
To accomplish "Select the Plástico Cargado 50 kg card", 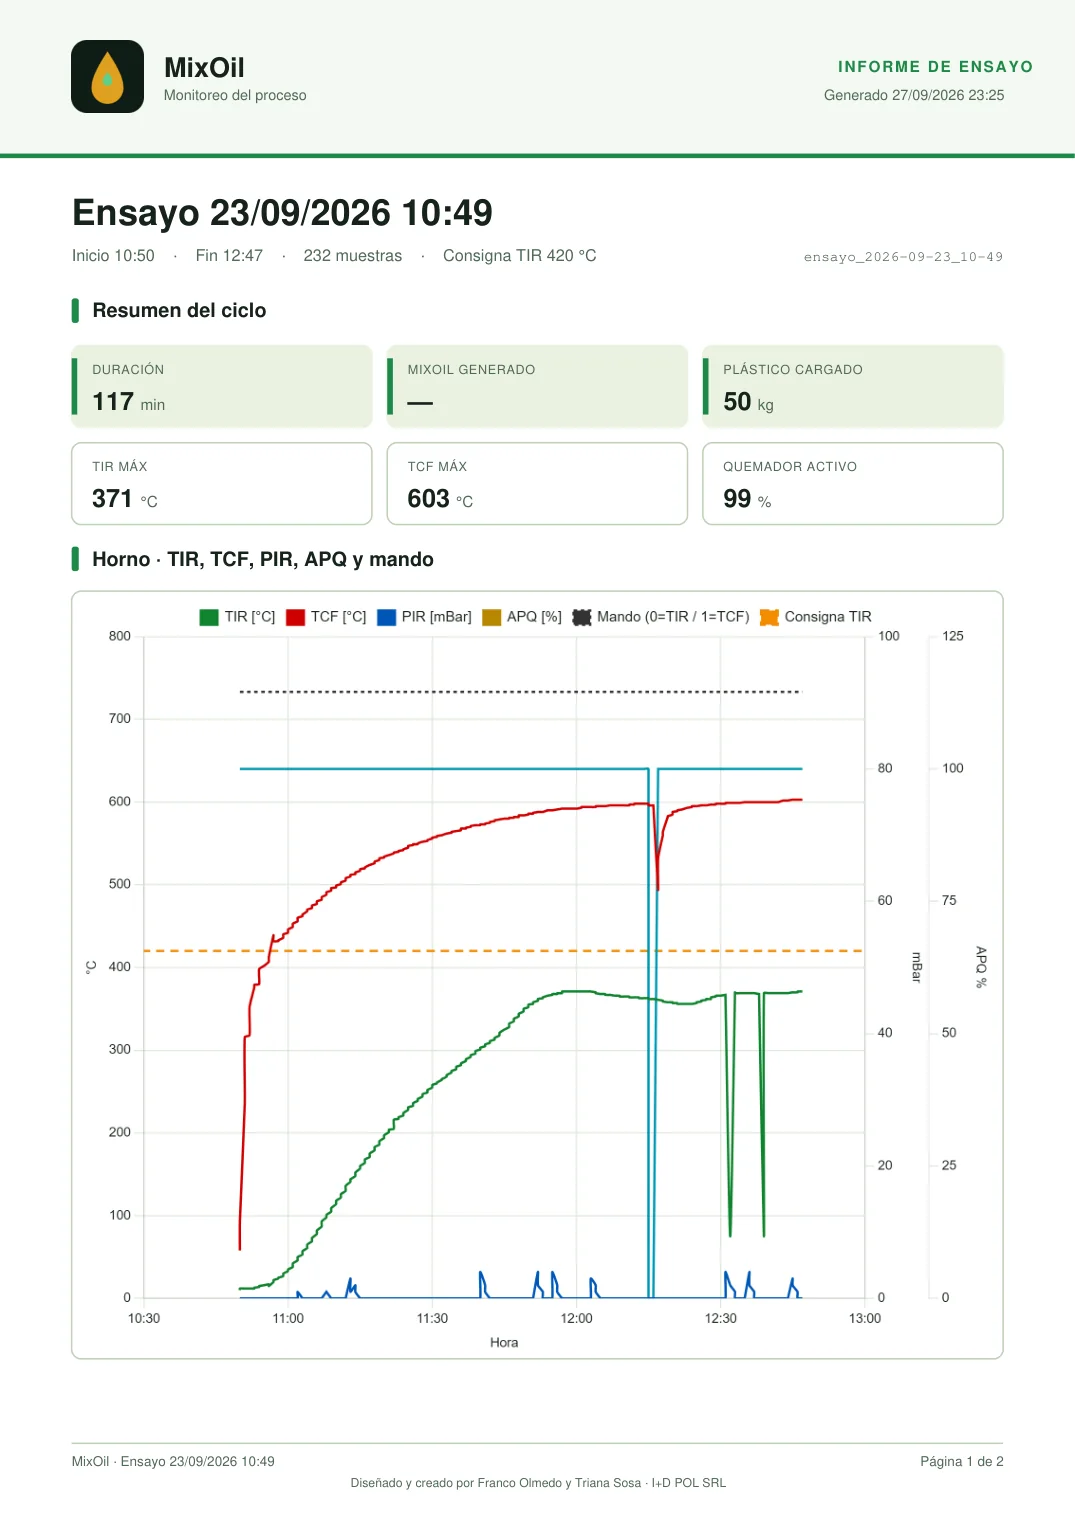I will click(853, 386).
